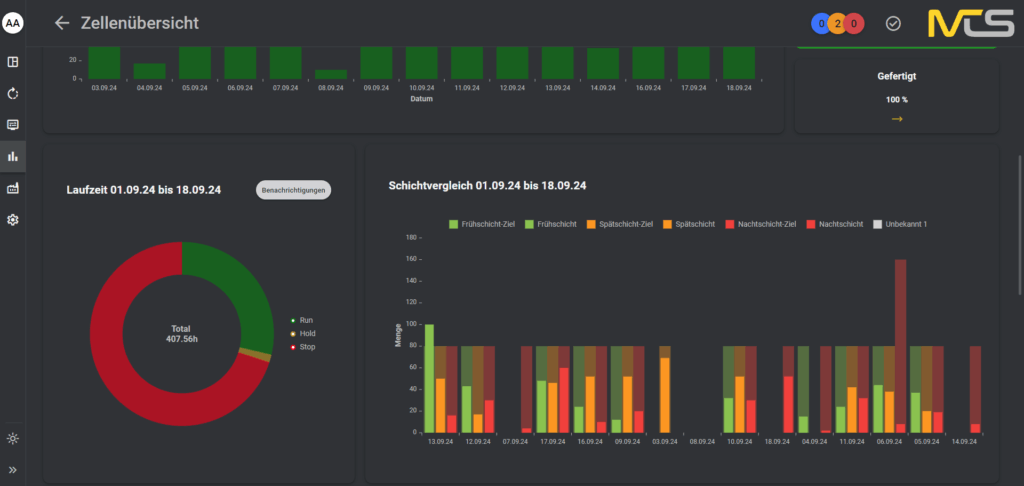
Task: Click the circled checkmark icon in header
Action: pyautogui.click(x=893, y=23)
